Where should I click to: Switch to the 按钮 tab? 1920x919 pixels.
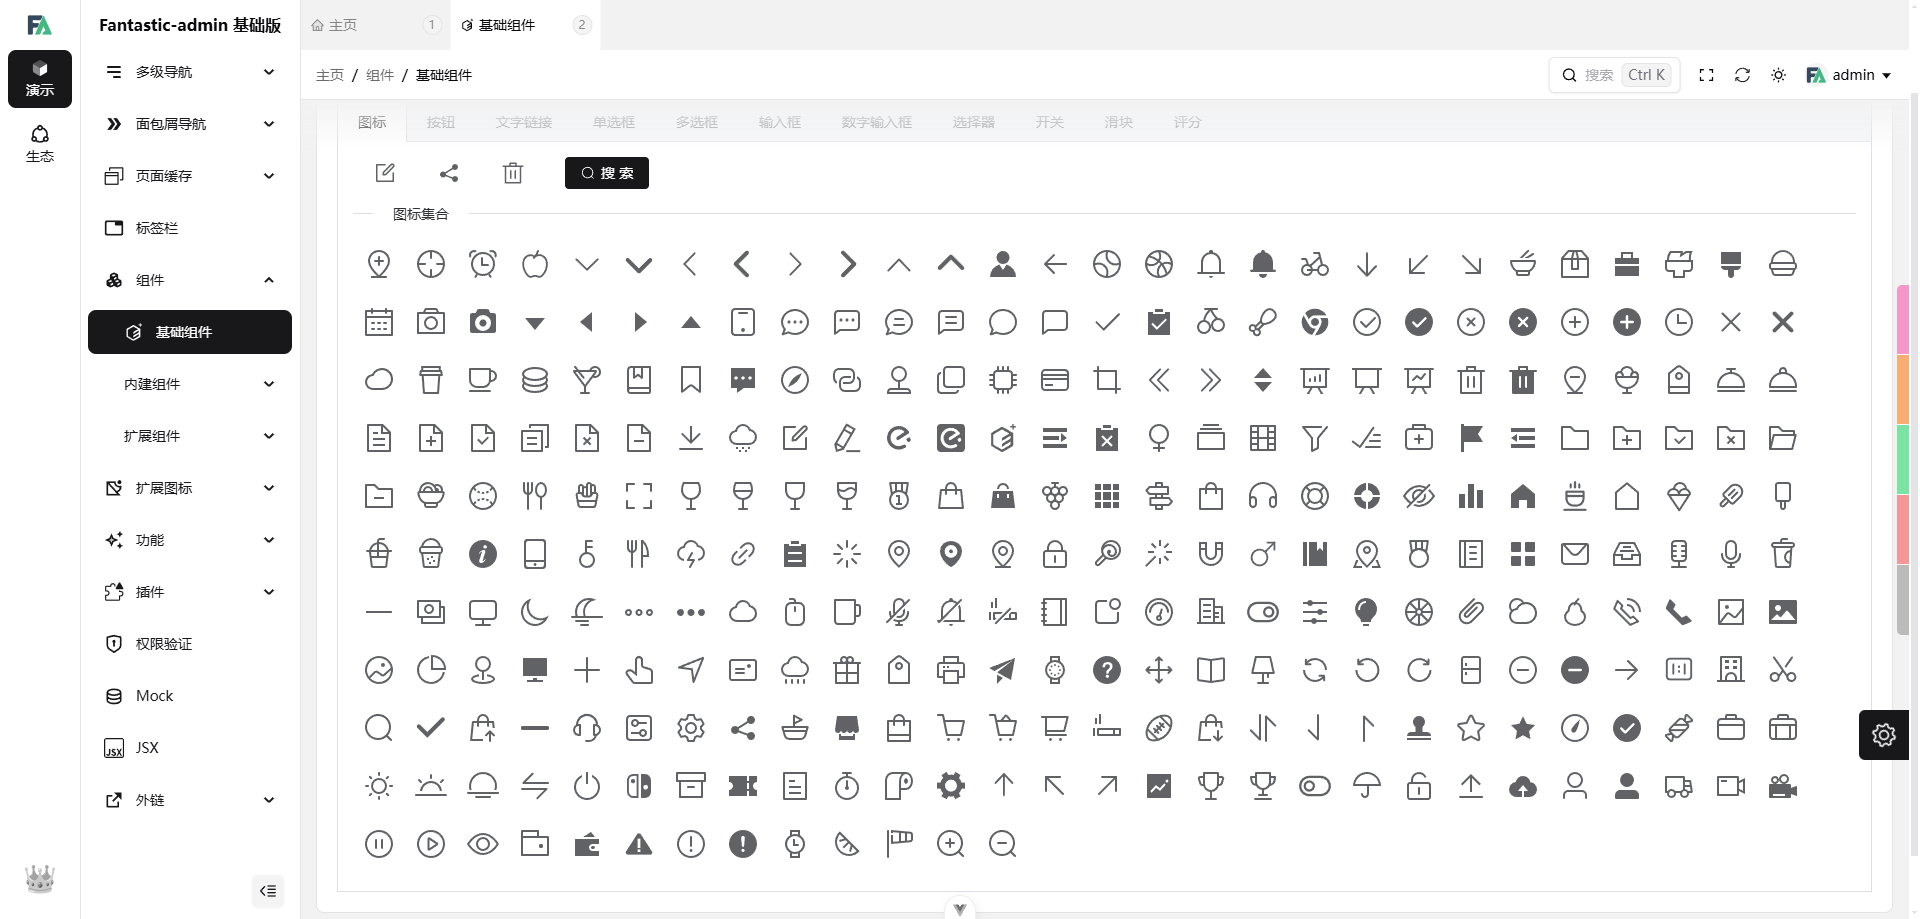click(x=441, y=122)
